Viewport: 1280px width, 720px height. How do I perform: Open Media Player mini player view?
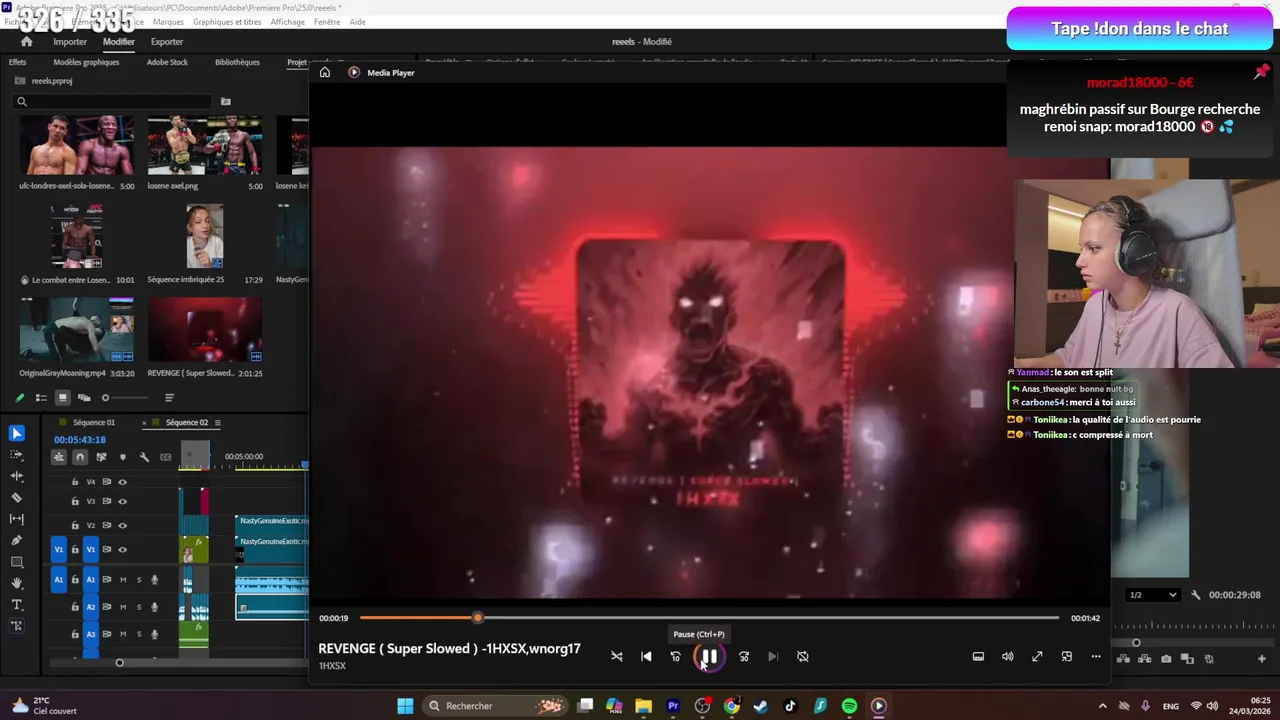pos(1067,656)
